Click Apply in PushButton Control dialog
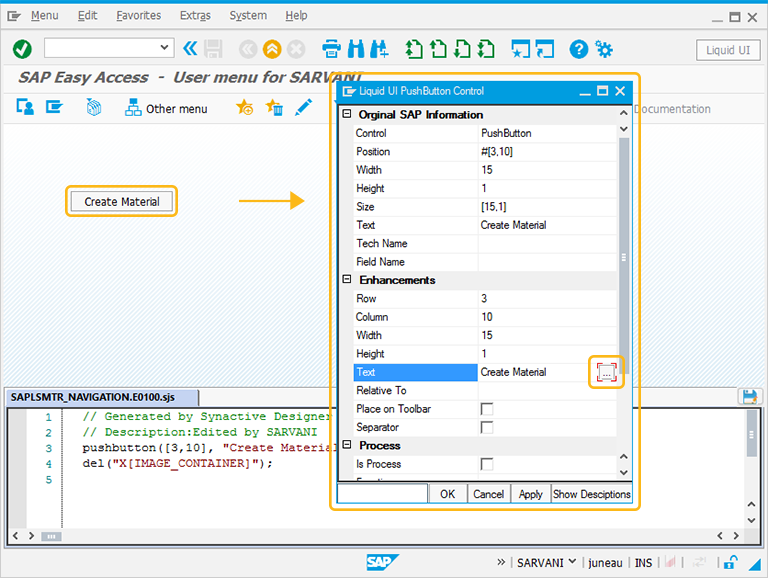768x578 pixels. click(530, 494)
